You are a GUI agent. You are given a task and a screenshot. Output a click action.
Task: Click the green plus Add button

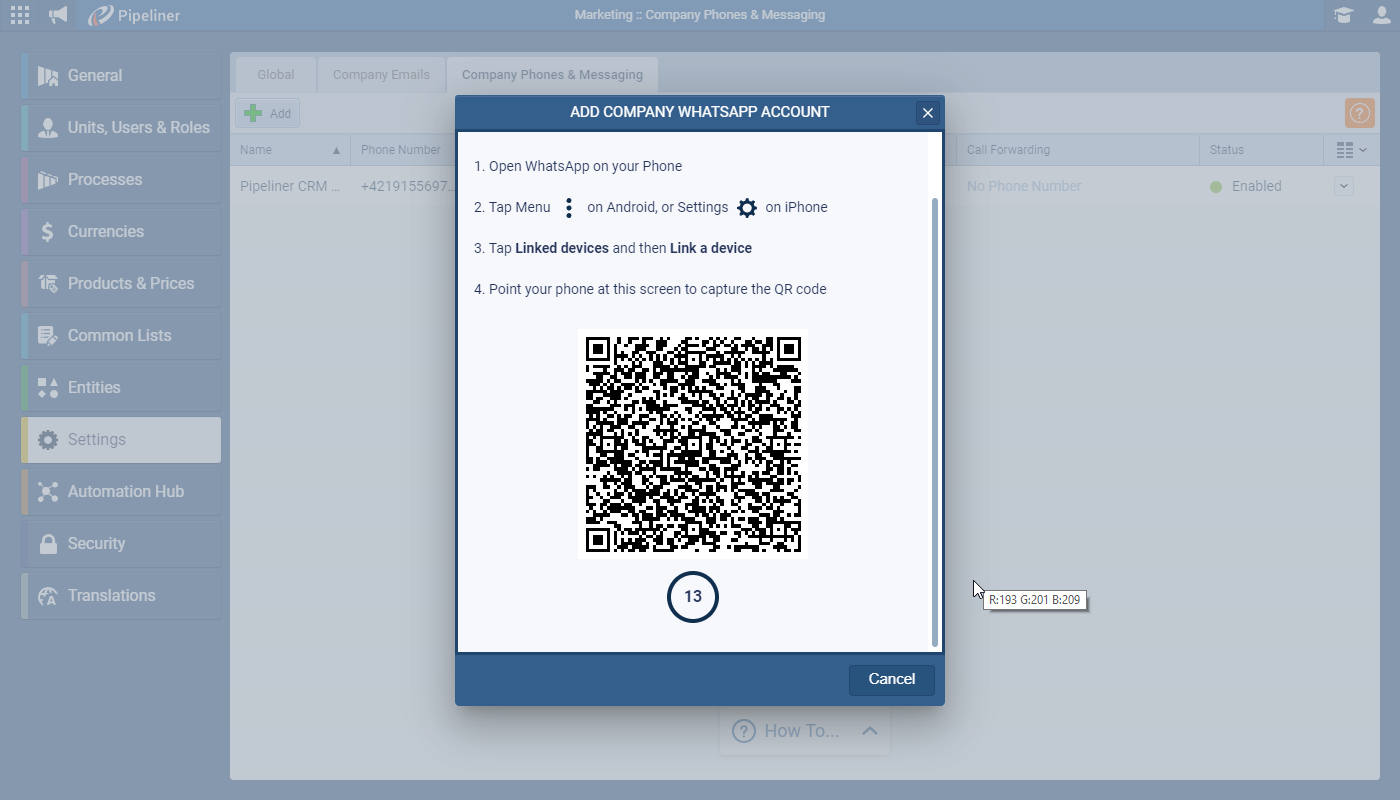[x=267, y=113]
